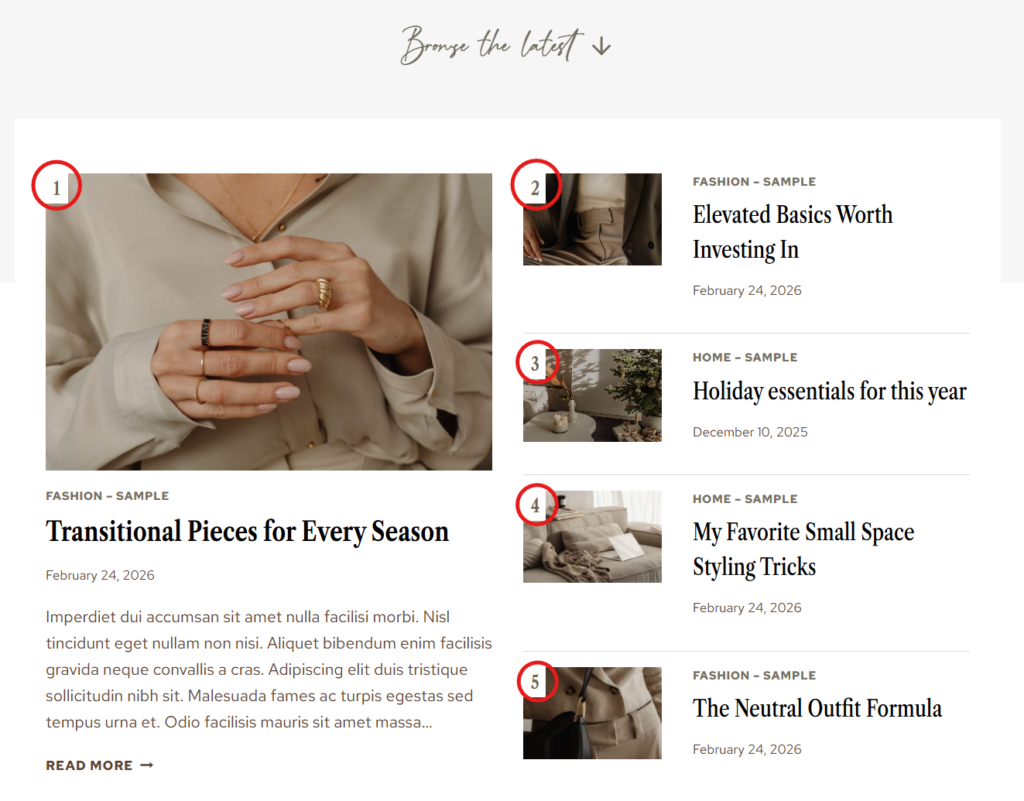The image size is (1024, 801).
Task: Open Elevated Basics Worth Investing In post
Action: (x=792, y=232)
